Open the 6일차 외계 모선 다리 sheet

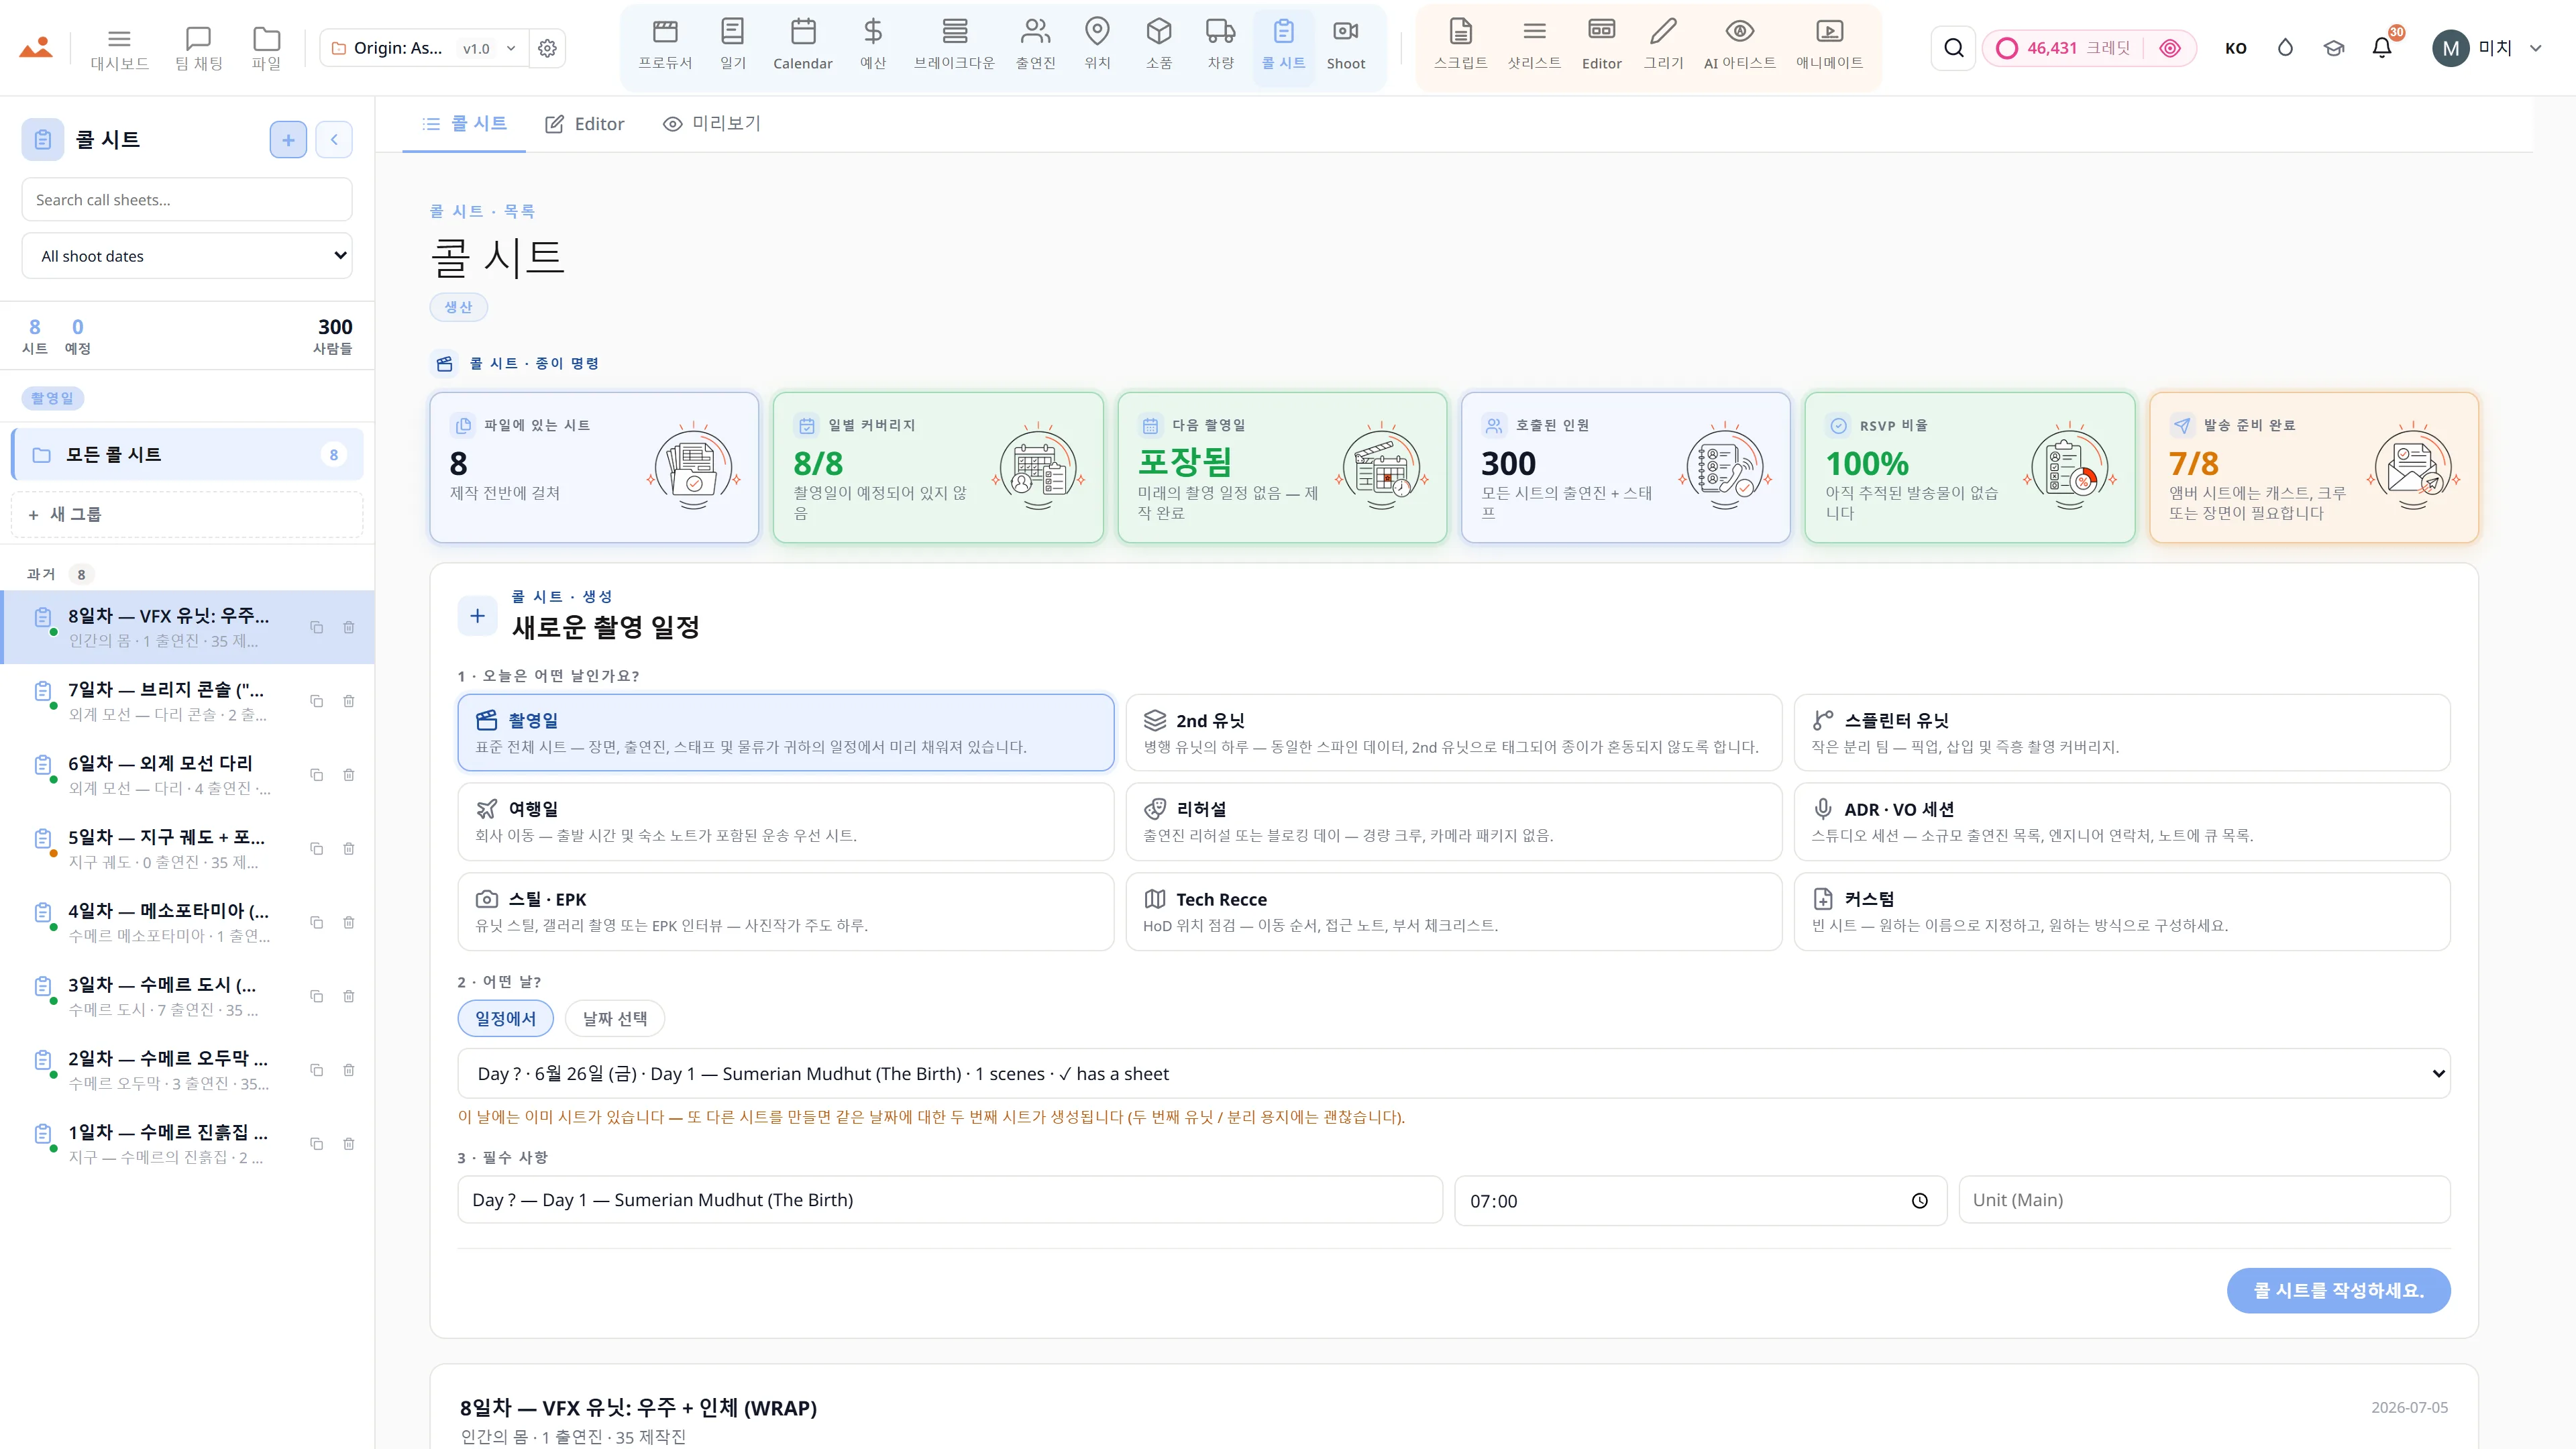pyautogui.click(x=187, y=775)
